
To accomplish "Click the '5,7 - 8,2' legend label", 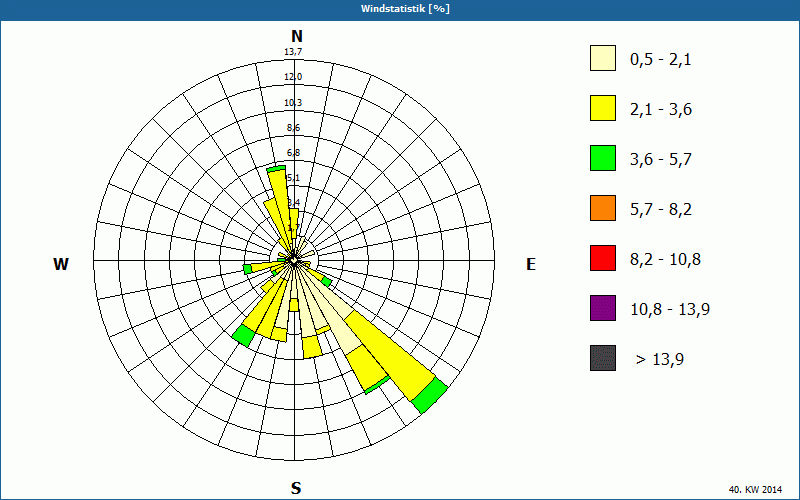I will 661,210.
